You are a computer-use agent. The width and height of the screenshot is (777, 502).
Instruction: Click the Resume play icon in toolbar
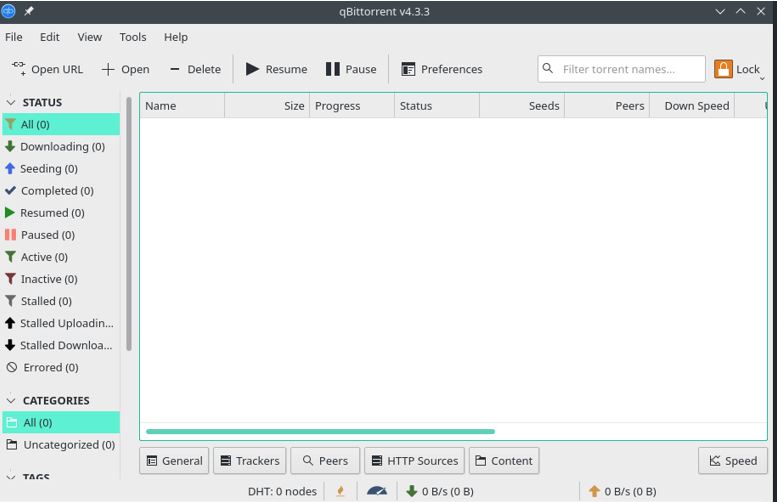[253, 69]
